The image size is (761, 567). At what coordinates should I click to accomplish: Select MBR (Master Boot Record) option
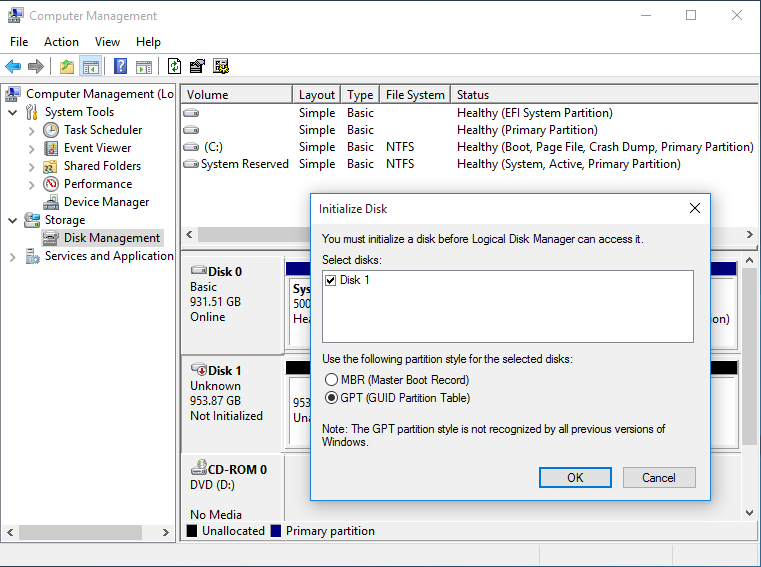tap(332, 380)
